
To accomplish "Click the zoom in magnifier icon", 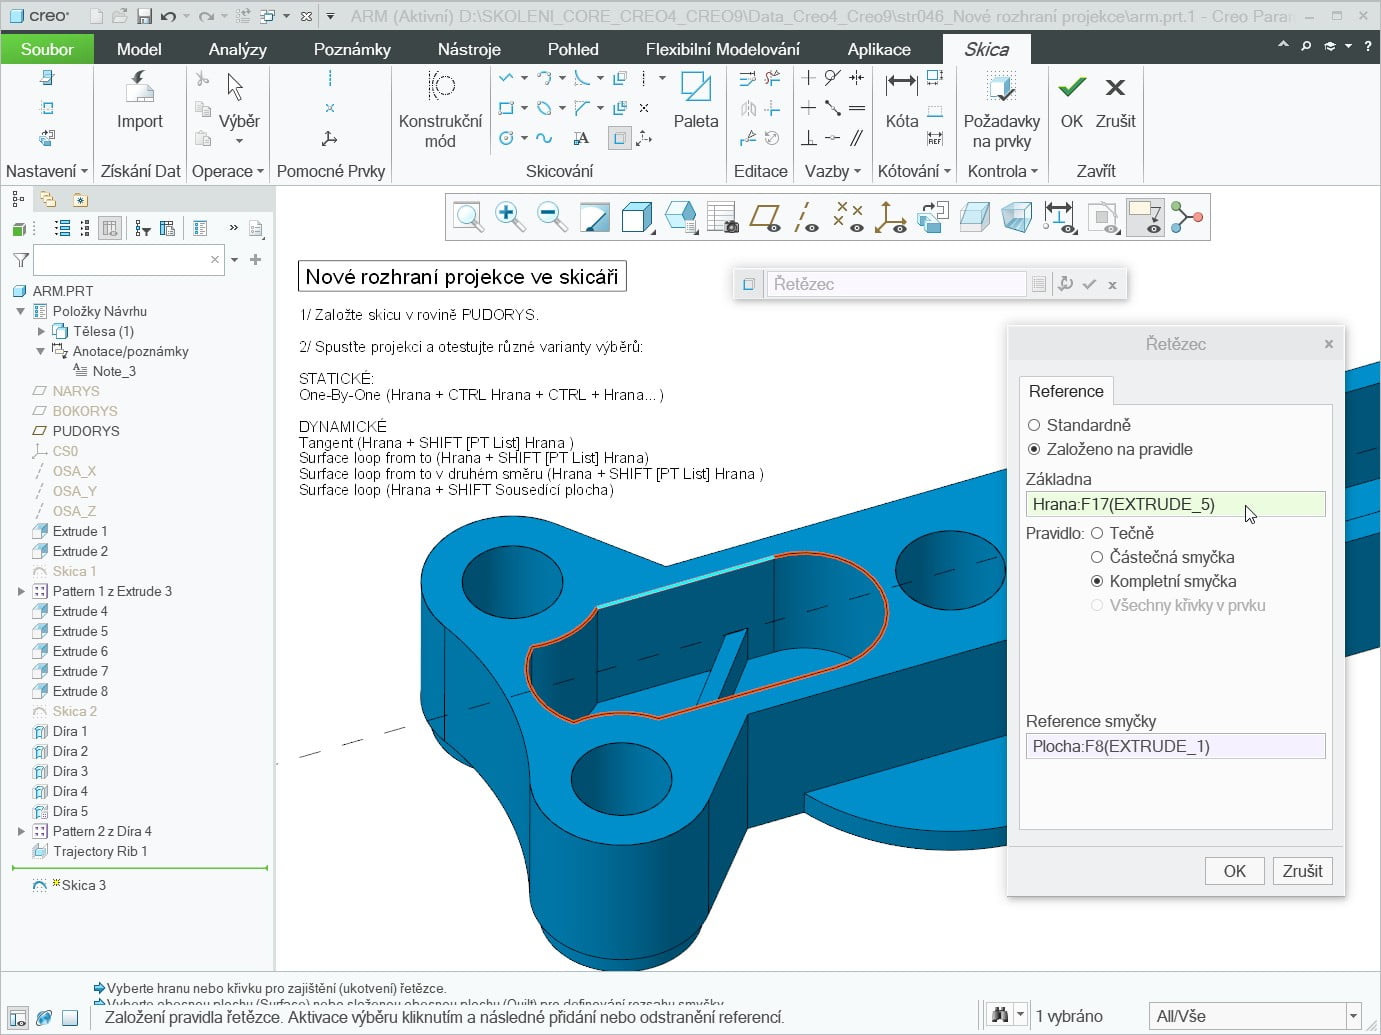I will tap(509, 216).
